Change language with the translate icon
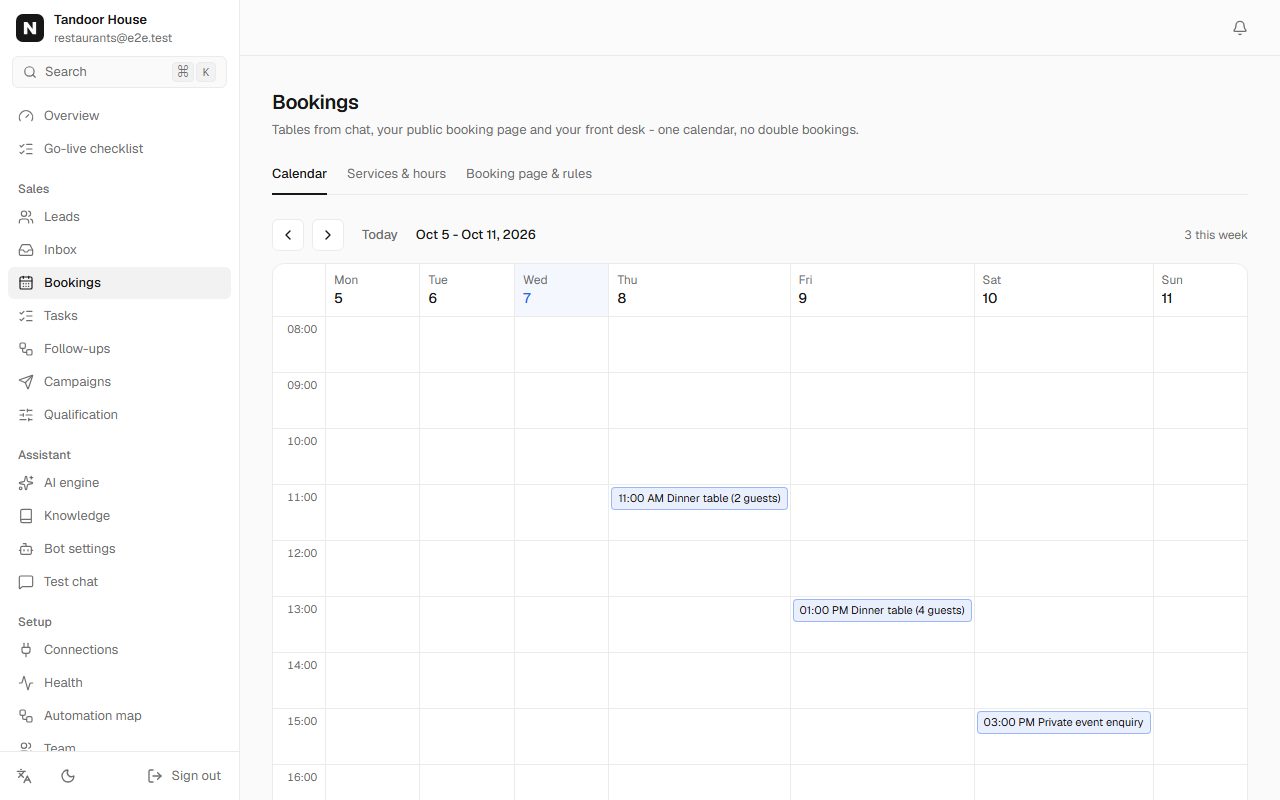Screen dimensions: 1280x800 coord(25,776)
